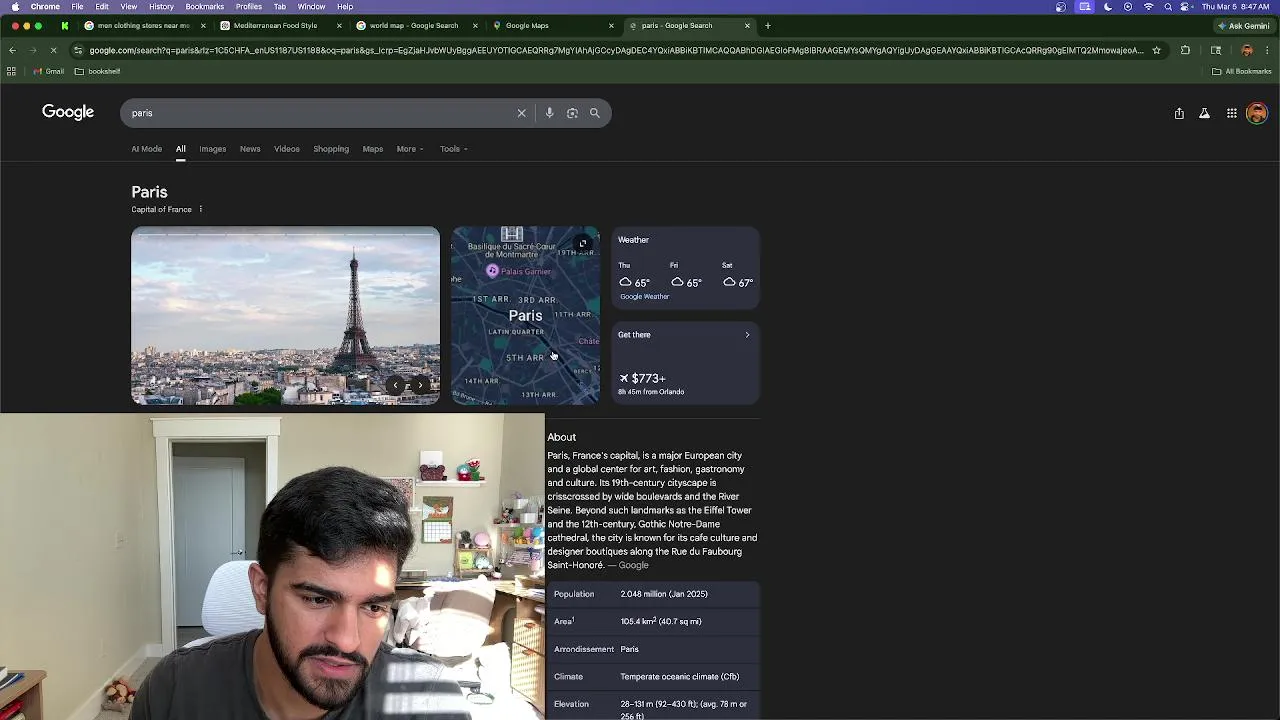Click the Area row label

(x=564, y=621)
